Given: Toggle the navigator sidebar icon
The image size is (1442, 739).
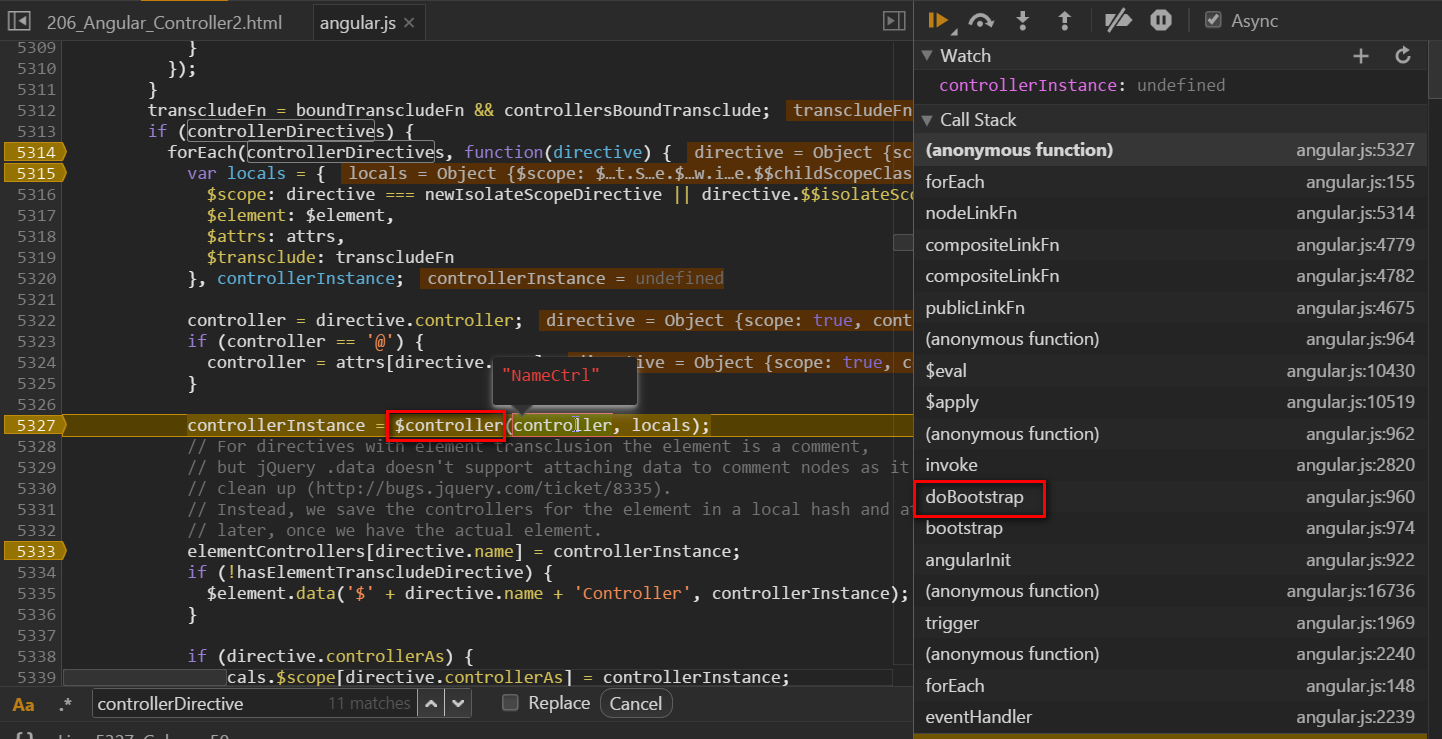Looking at the screenshot, I should 894,21.
